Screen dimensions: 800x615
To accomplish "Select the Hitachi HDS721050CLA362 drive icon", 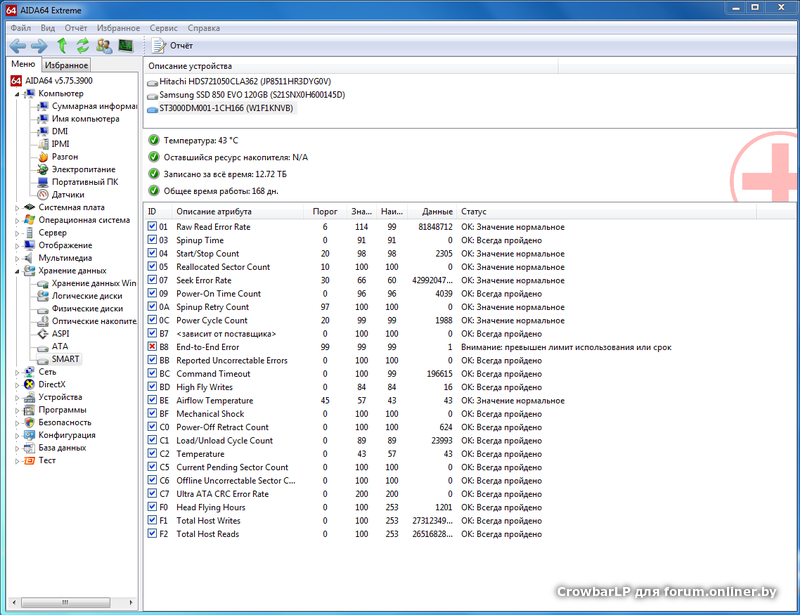I will click(152, 83).
